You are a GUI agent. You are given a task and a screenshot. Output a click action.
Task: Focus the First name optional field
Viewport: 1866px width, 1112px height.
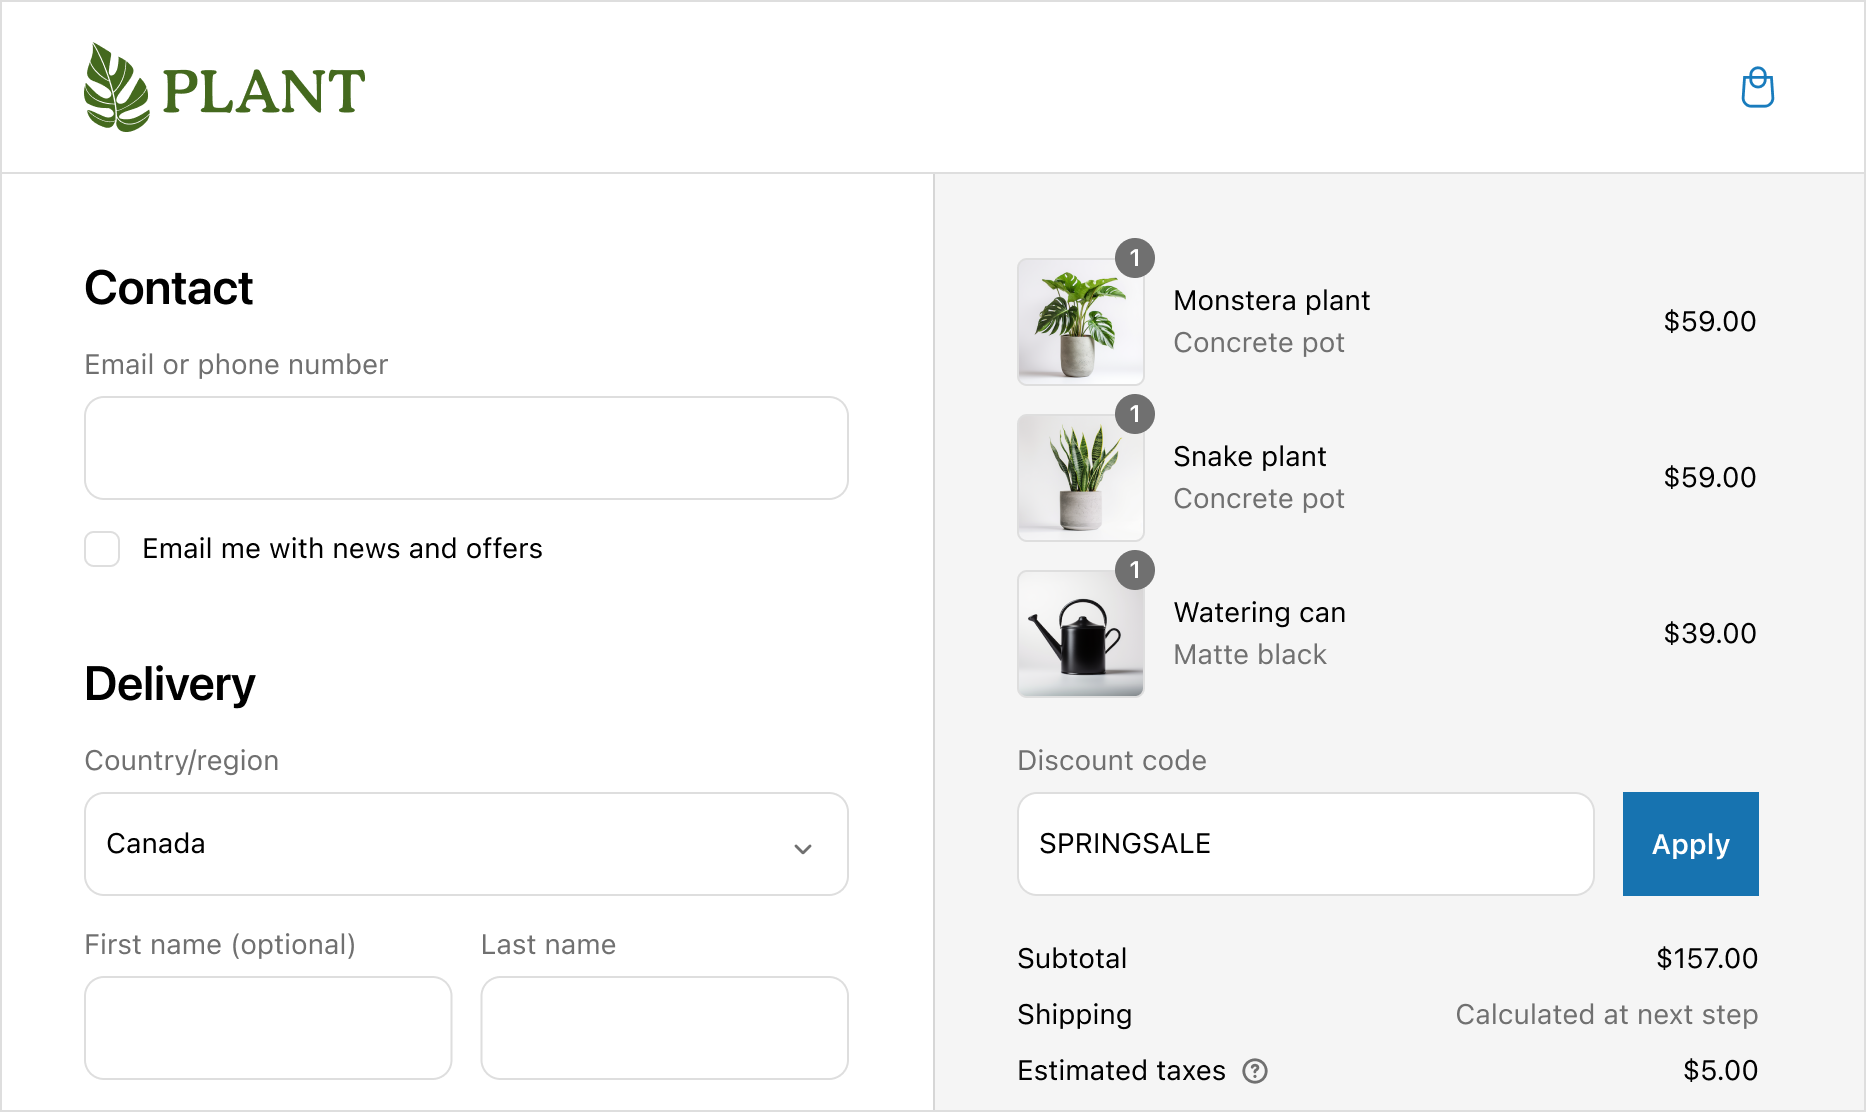pyautogui.click(x=268, y=1028)
